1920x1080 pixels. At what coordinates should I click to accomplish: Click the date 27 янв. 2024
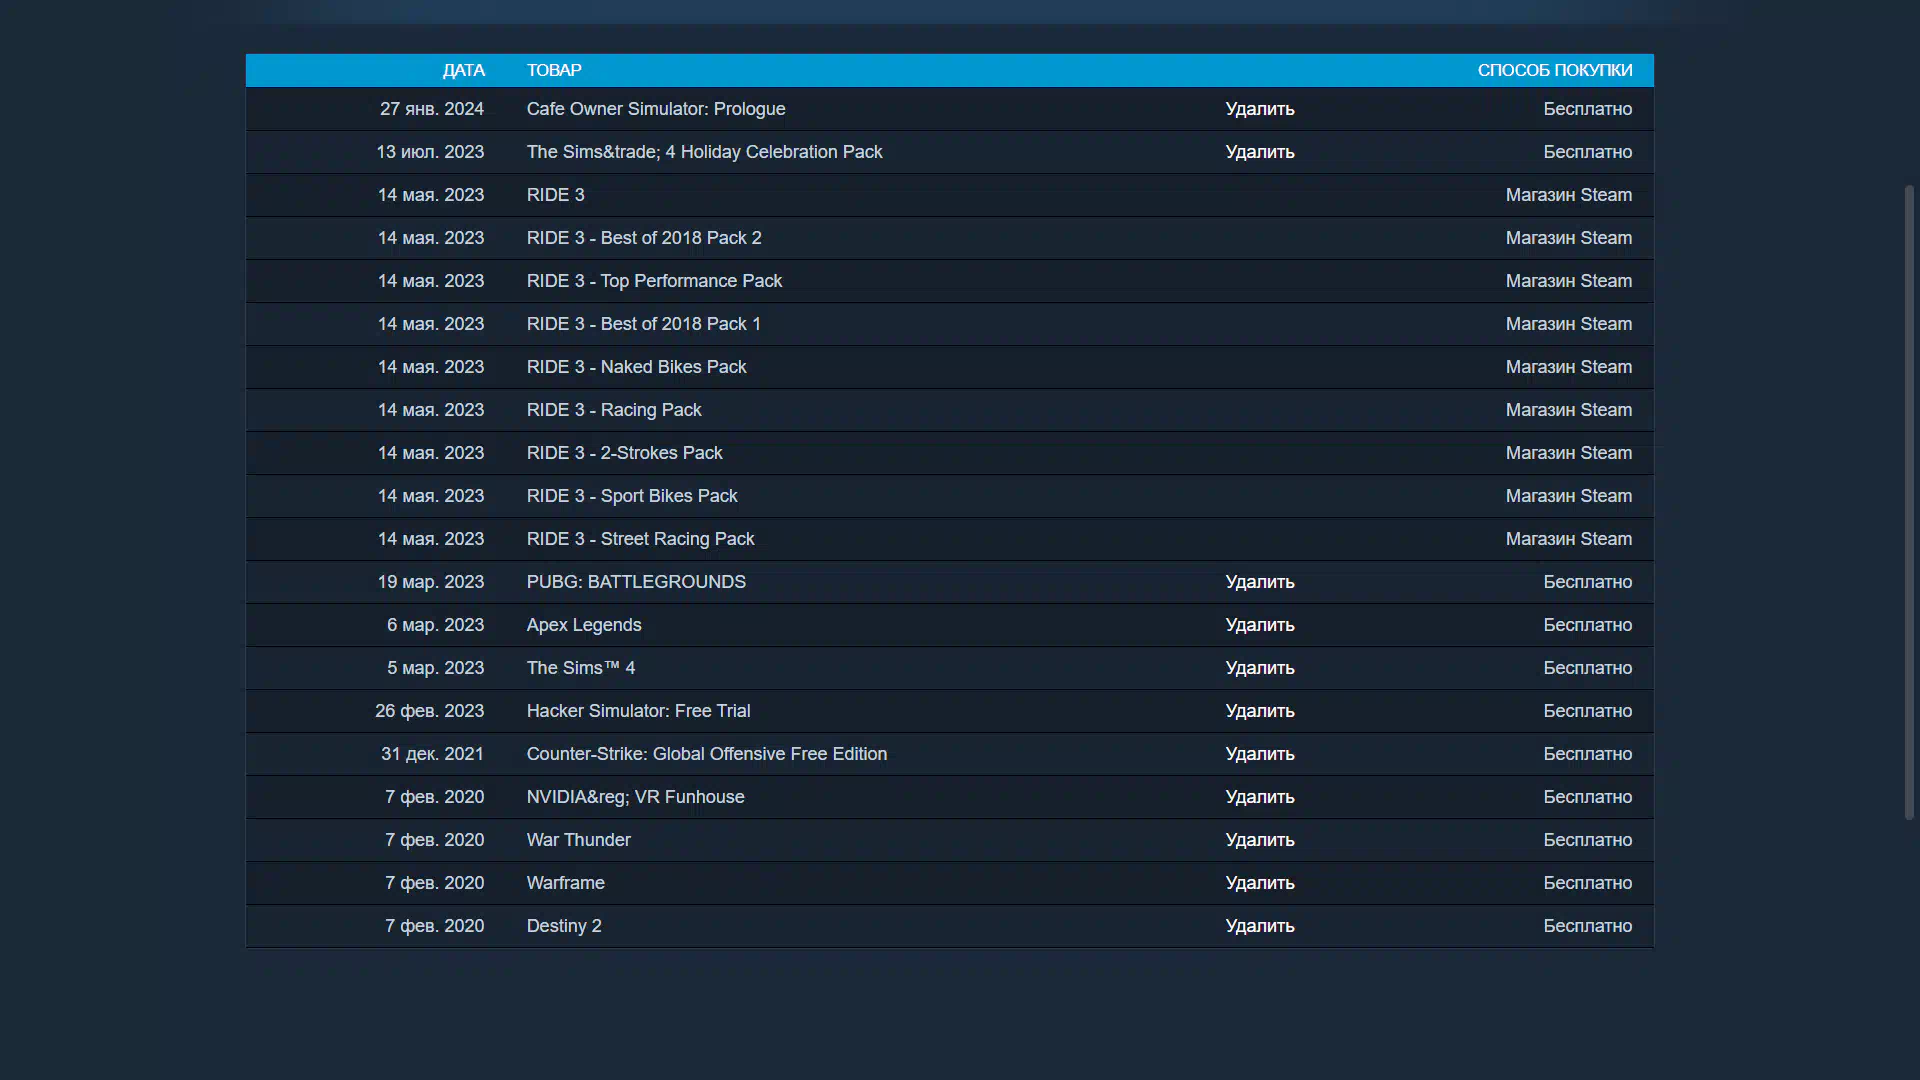click(432, 109)
